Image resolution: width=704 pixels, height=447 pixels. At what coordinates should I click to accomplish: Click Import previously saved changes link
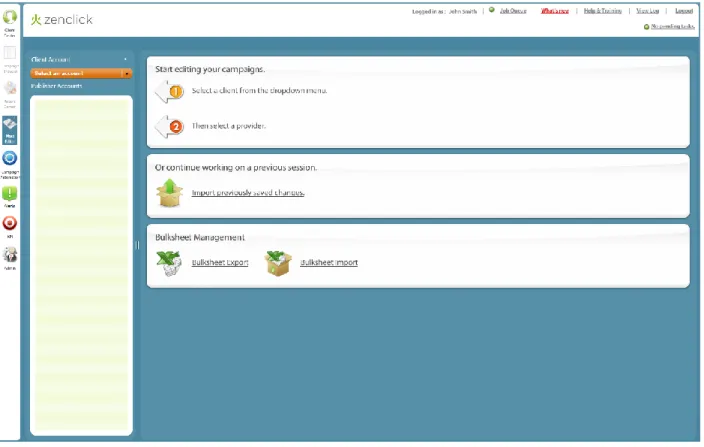[248, 193]
